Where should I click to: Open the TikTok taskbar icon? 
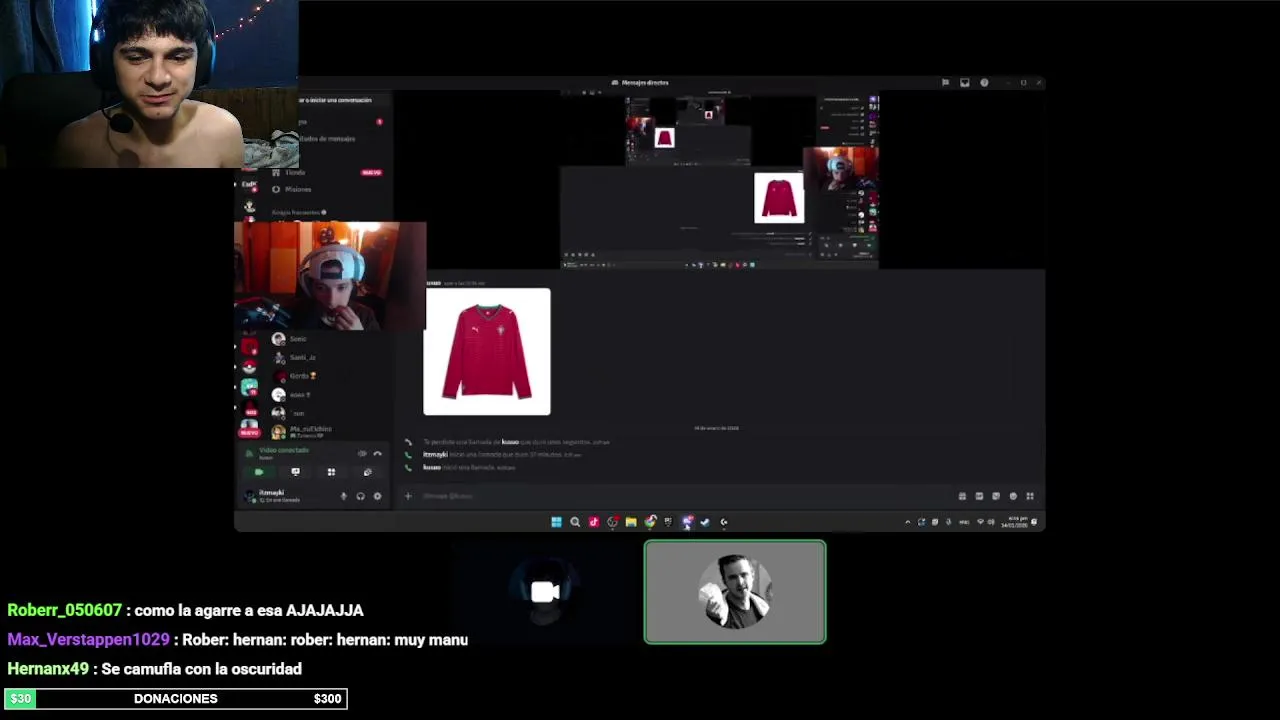pos(594,522)
